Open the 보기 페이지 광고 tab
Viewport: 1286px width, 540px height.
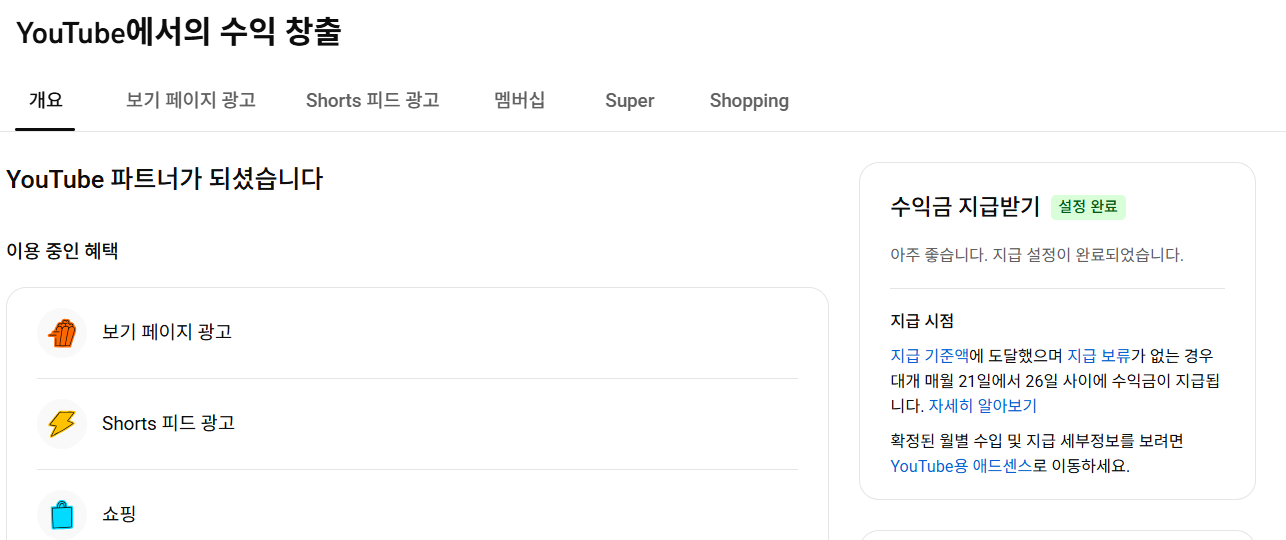coord(191,100)
